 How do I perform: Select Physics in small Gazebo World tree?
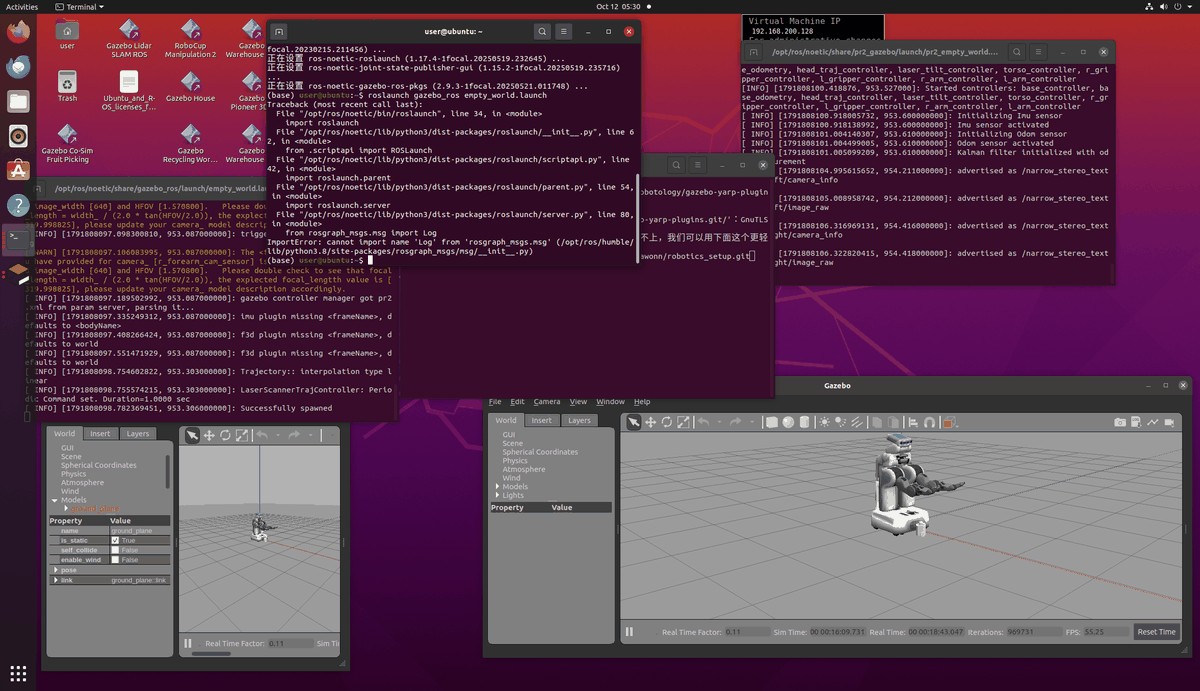point(74,474)
